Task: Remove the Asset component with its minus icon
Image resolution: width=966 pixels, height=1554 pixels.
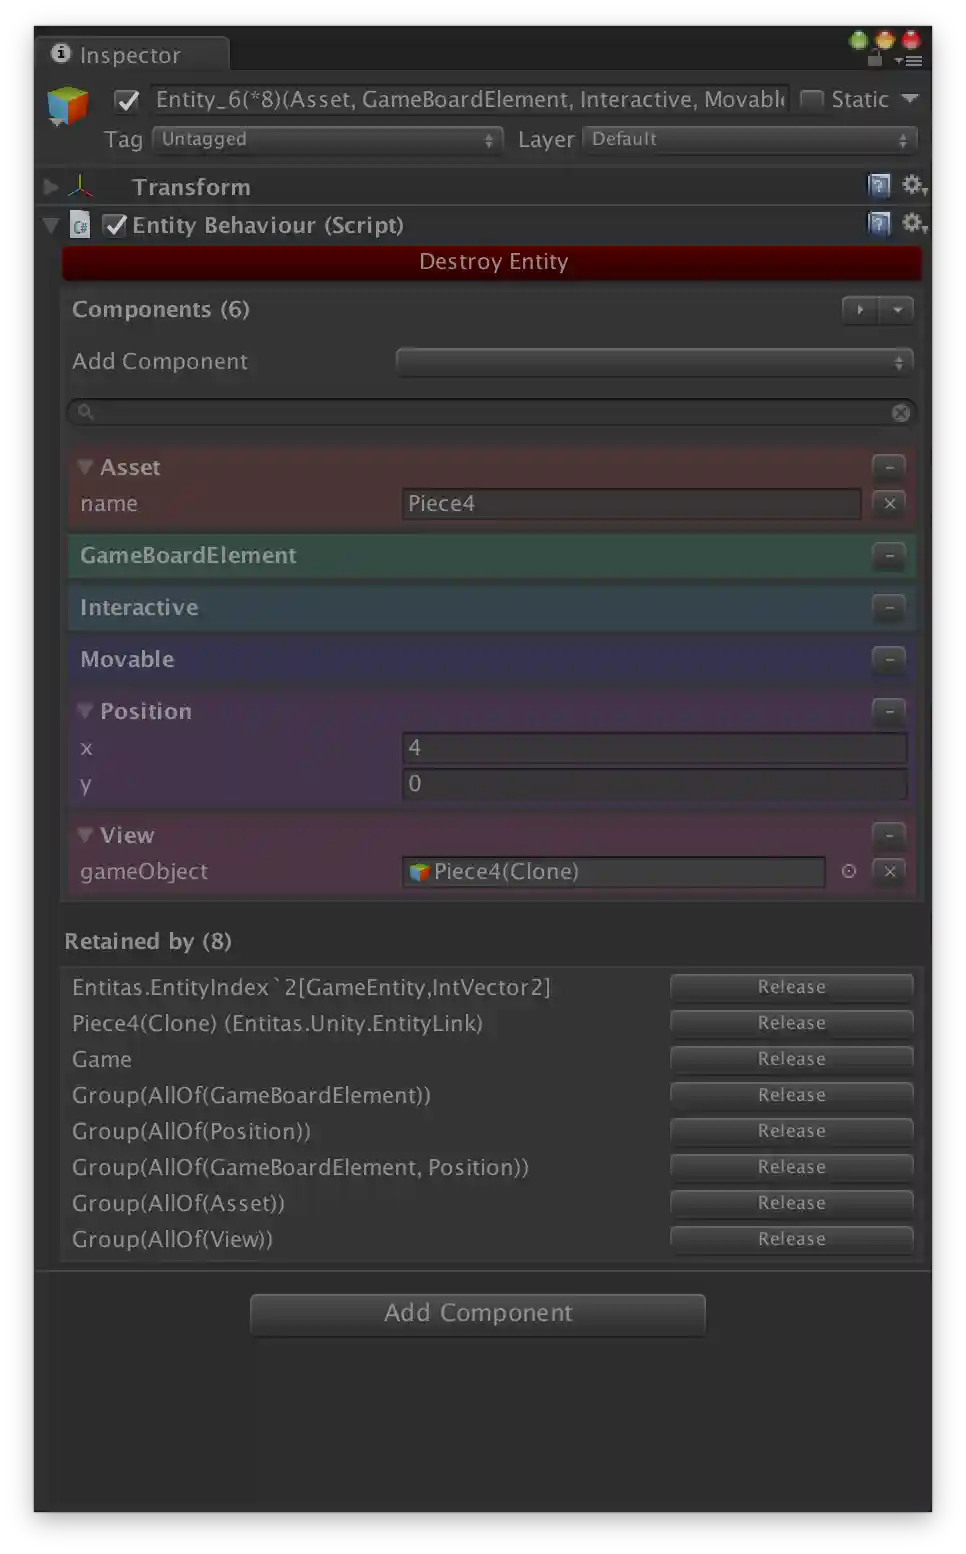Action: pos(888,466)
